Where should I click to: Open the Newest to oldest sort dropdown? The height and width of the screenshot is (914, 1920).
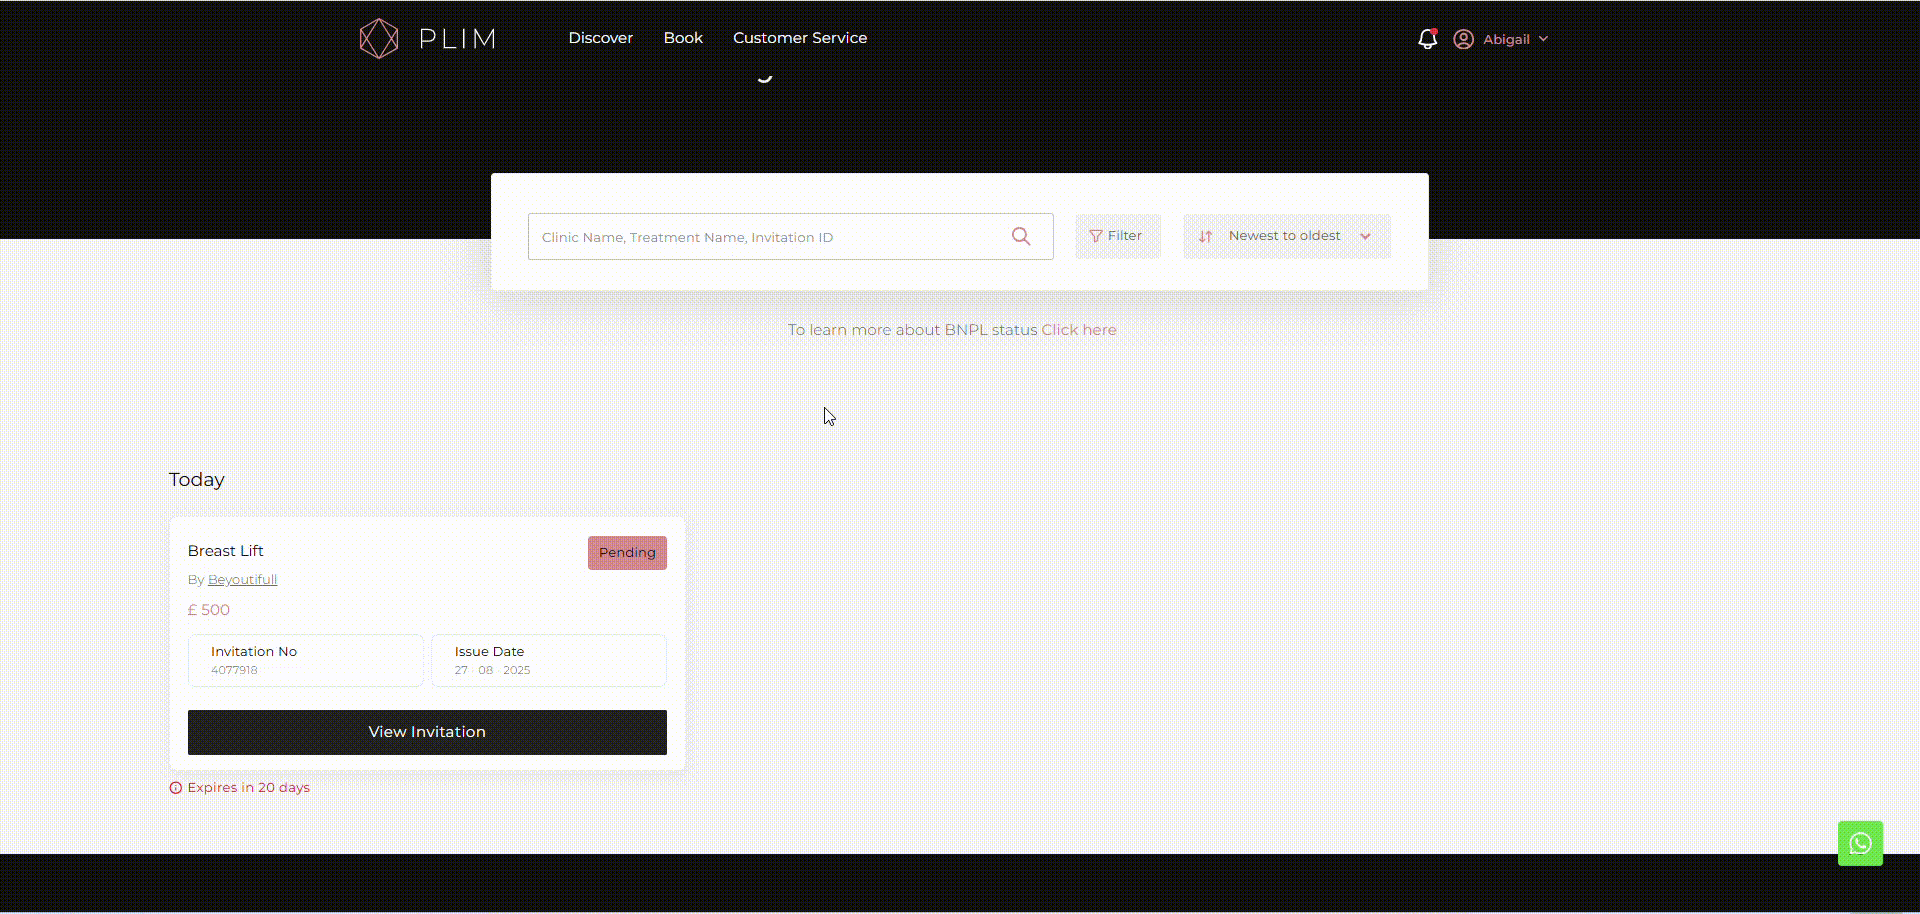[x=1287, y=236]
